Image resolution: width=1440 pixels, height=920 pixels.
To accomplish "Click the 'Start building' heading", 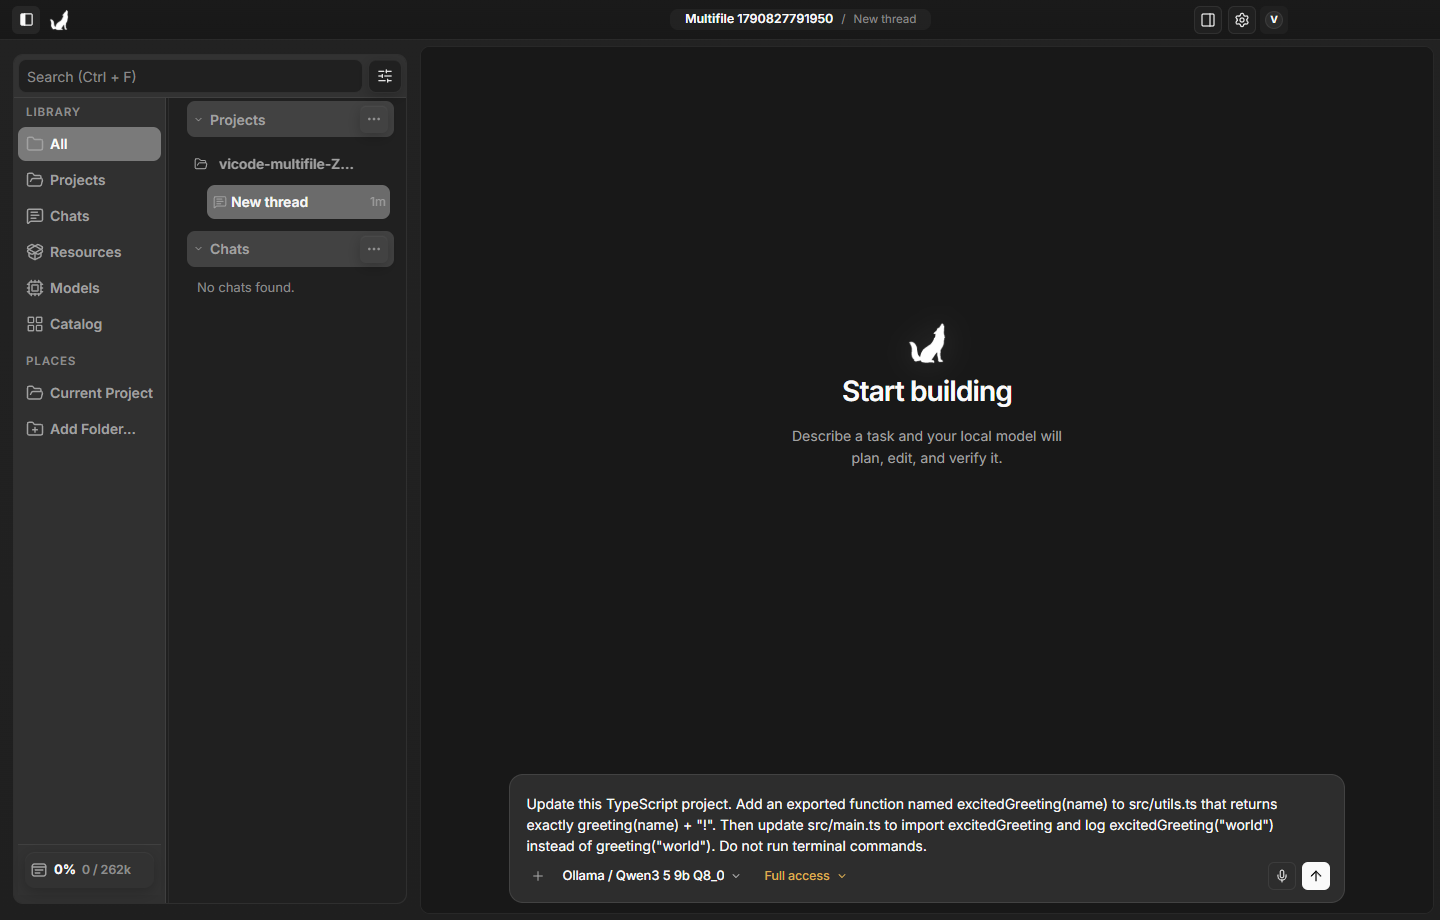I will click(927, 391).
